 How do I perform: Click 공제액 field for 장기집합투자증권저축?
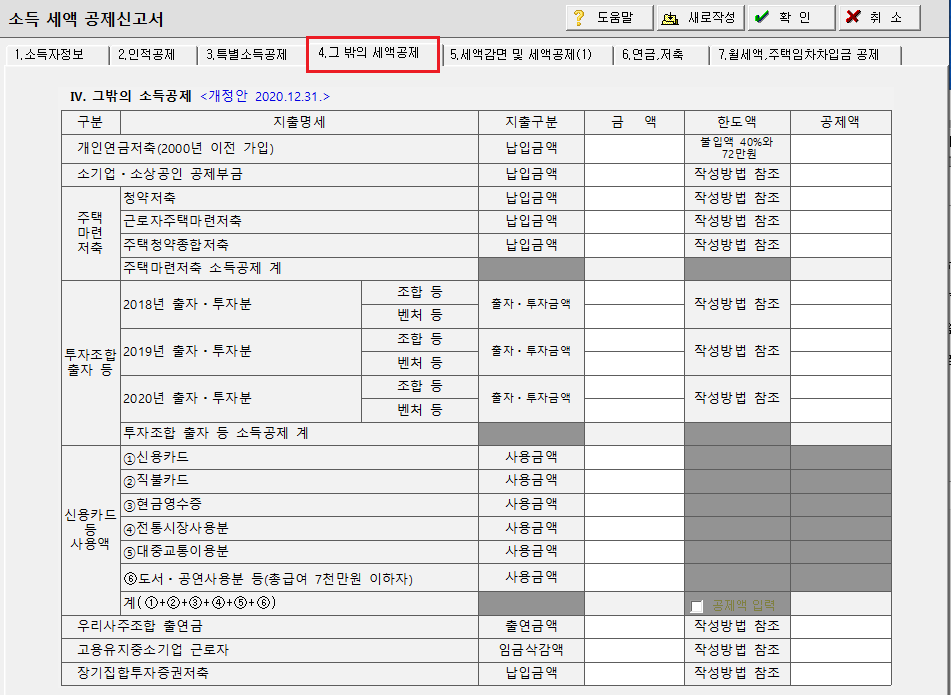pyautogui.click(x=841, y=674)
